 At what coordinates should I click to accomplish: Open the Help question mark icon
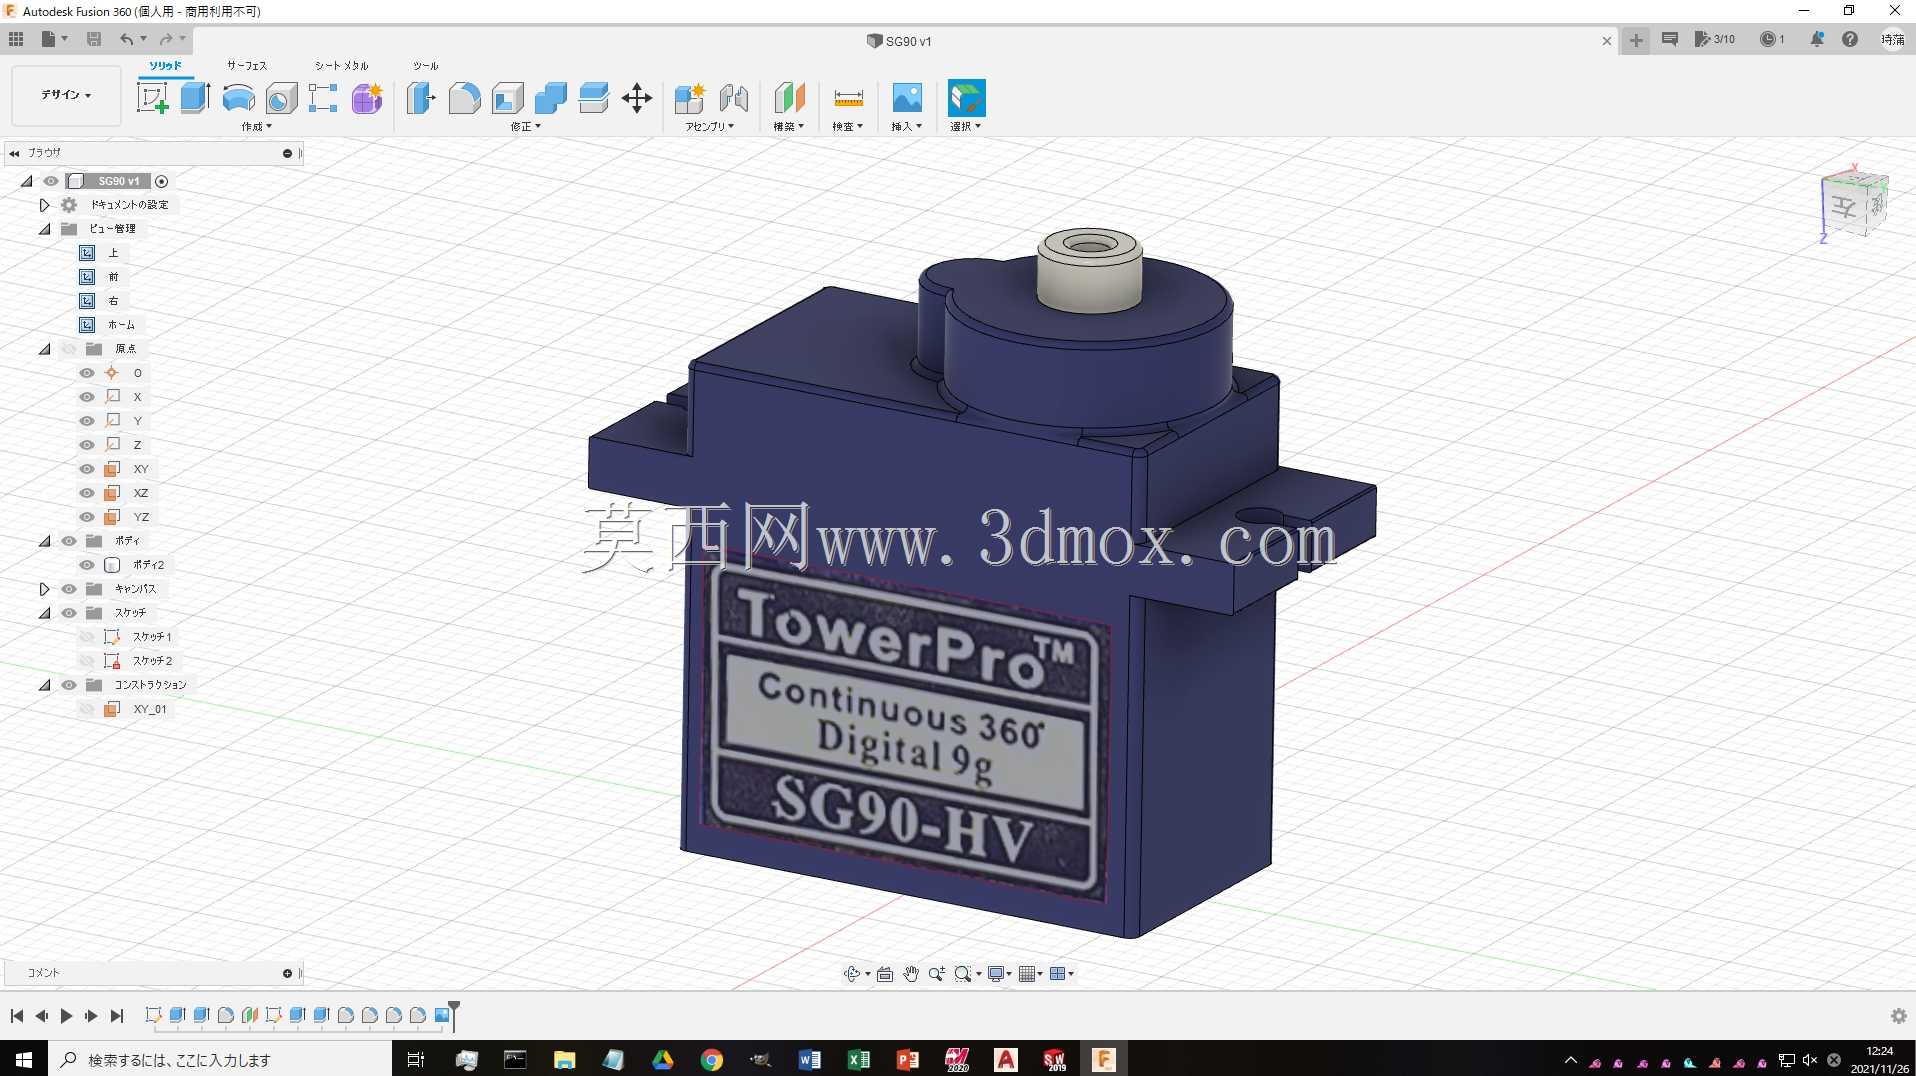click(1850, 39)
